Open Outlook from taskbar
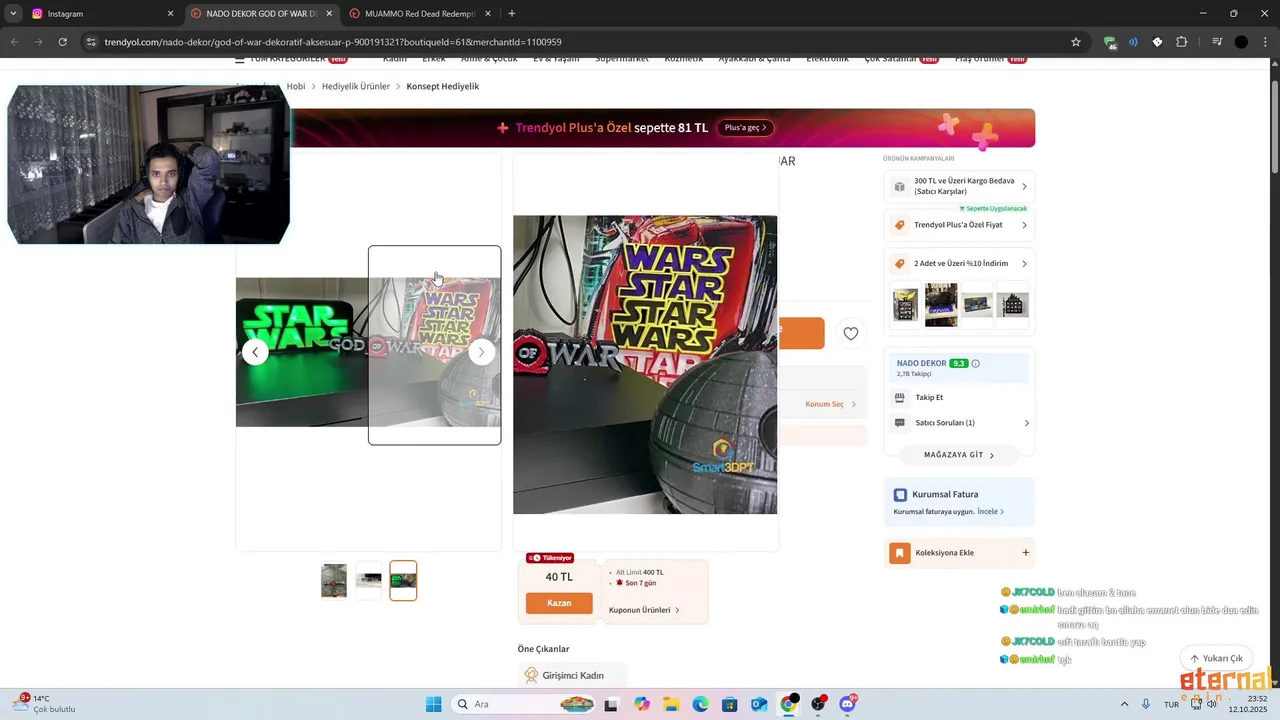The height and width of the screenshot is (720, 1280). pyautogui.click(x=759, y=704)
